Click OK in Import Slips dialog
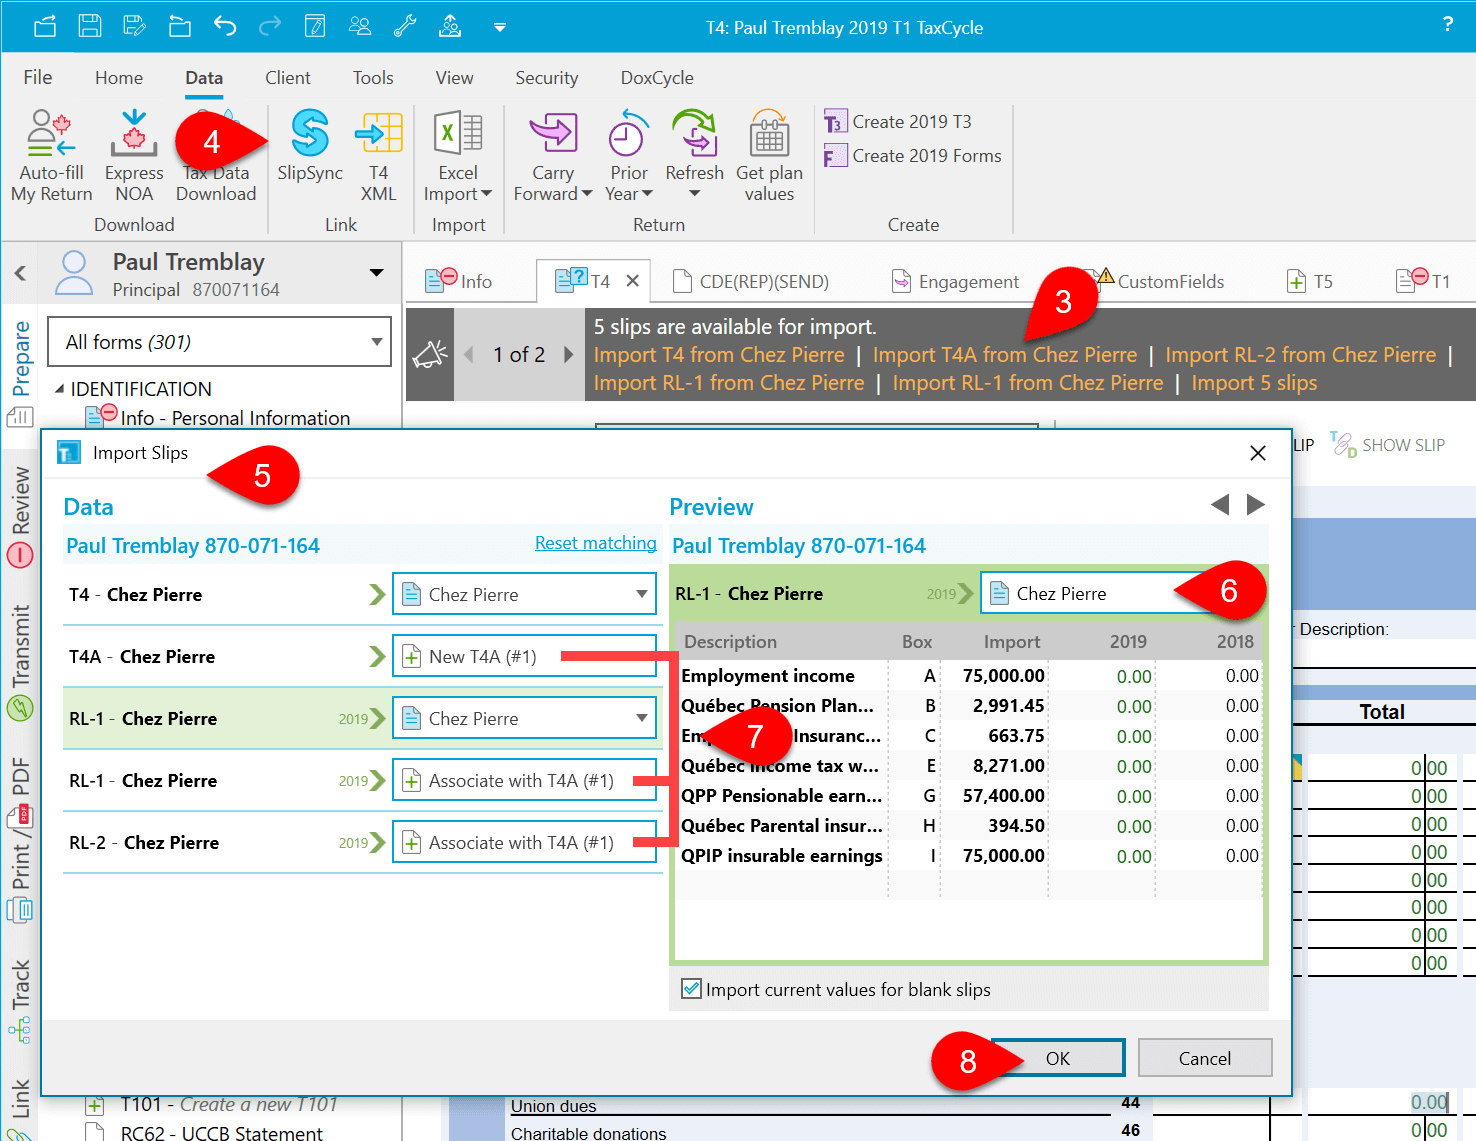This screenshot has width=1476, height=1141. (1058, 1058)
